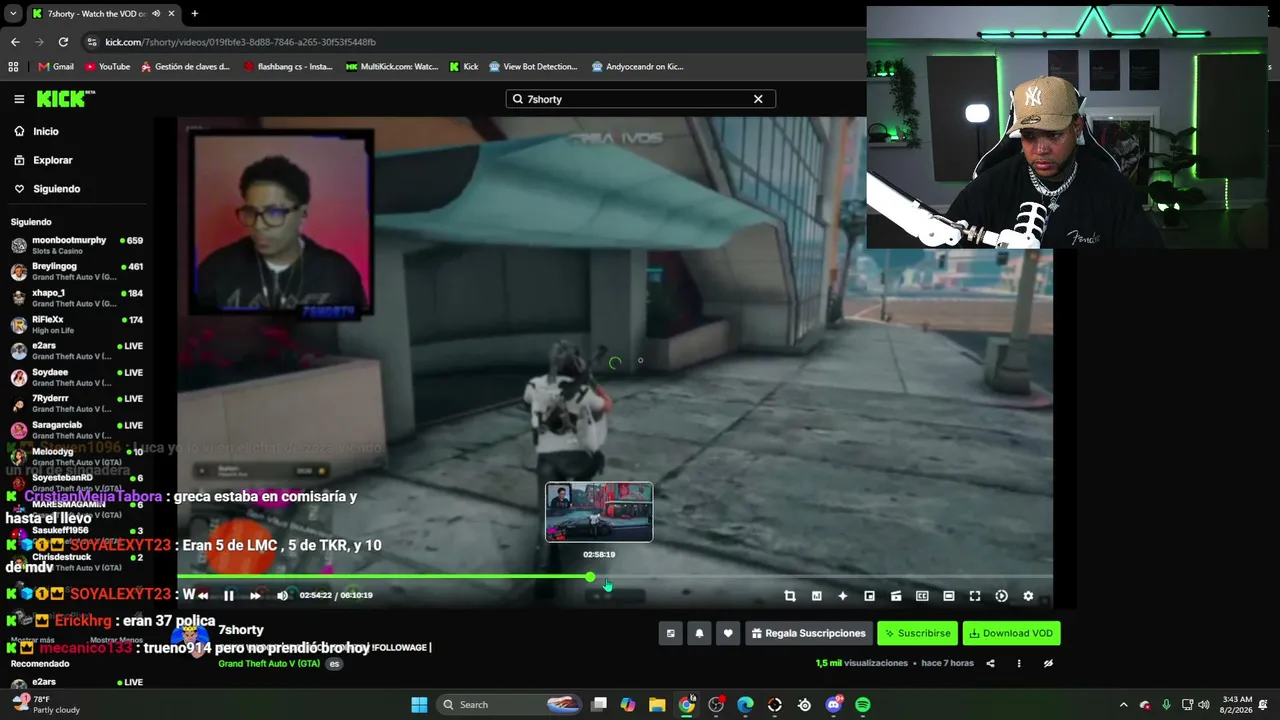The height and width of the screenshot is (720, 1280).
Task: Open Soydaee channel in following list
Action: click(x=76, y=377)
